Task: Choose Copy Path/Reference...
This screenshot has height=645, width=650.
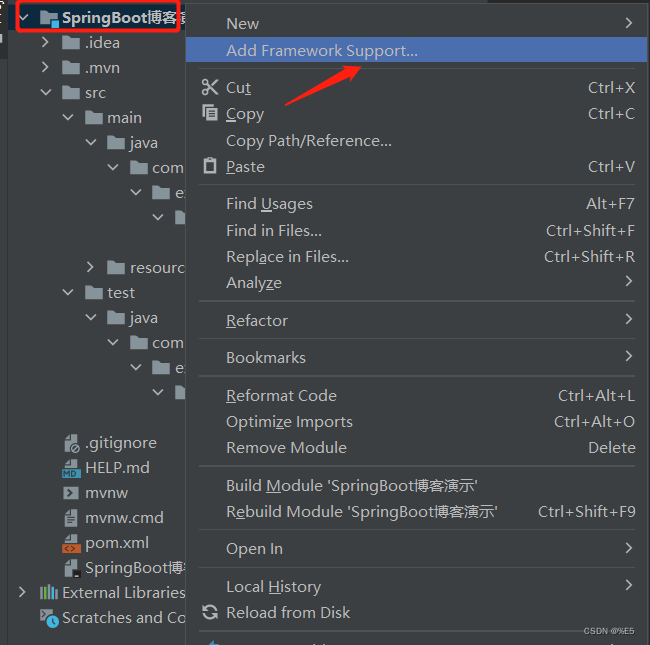Action: [416, 141]
